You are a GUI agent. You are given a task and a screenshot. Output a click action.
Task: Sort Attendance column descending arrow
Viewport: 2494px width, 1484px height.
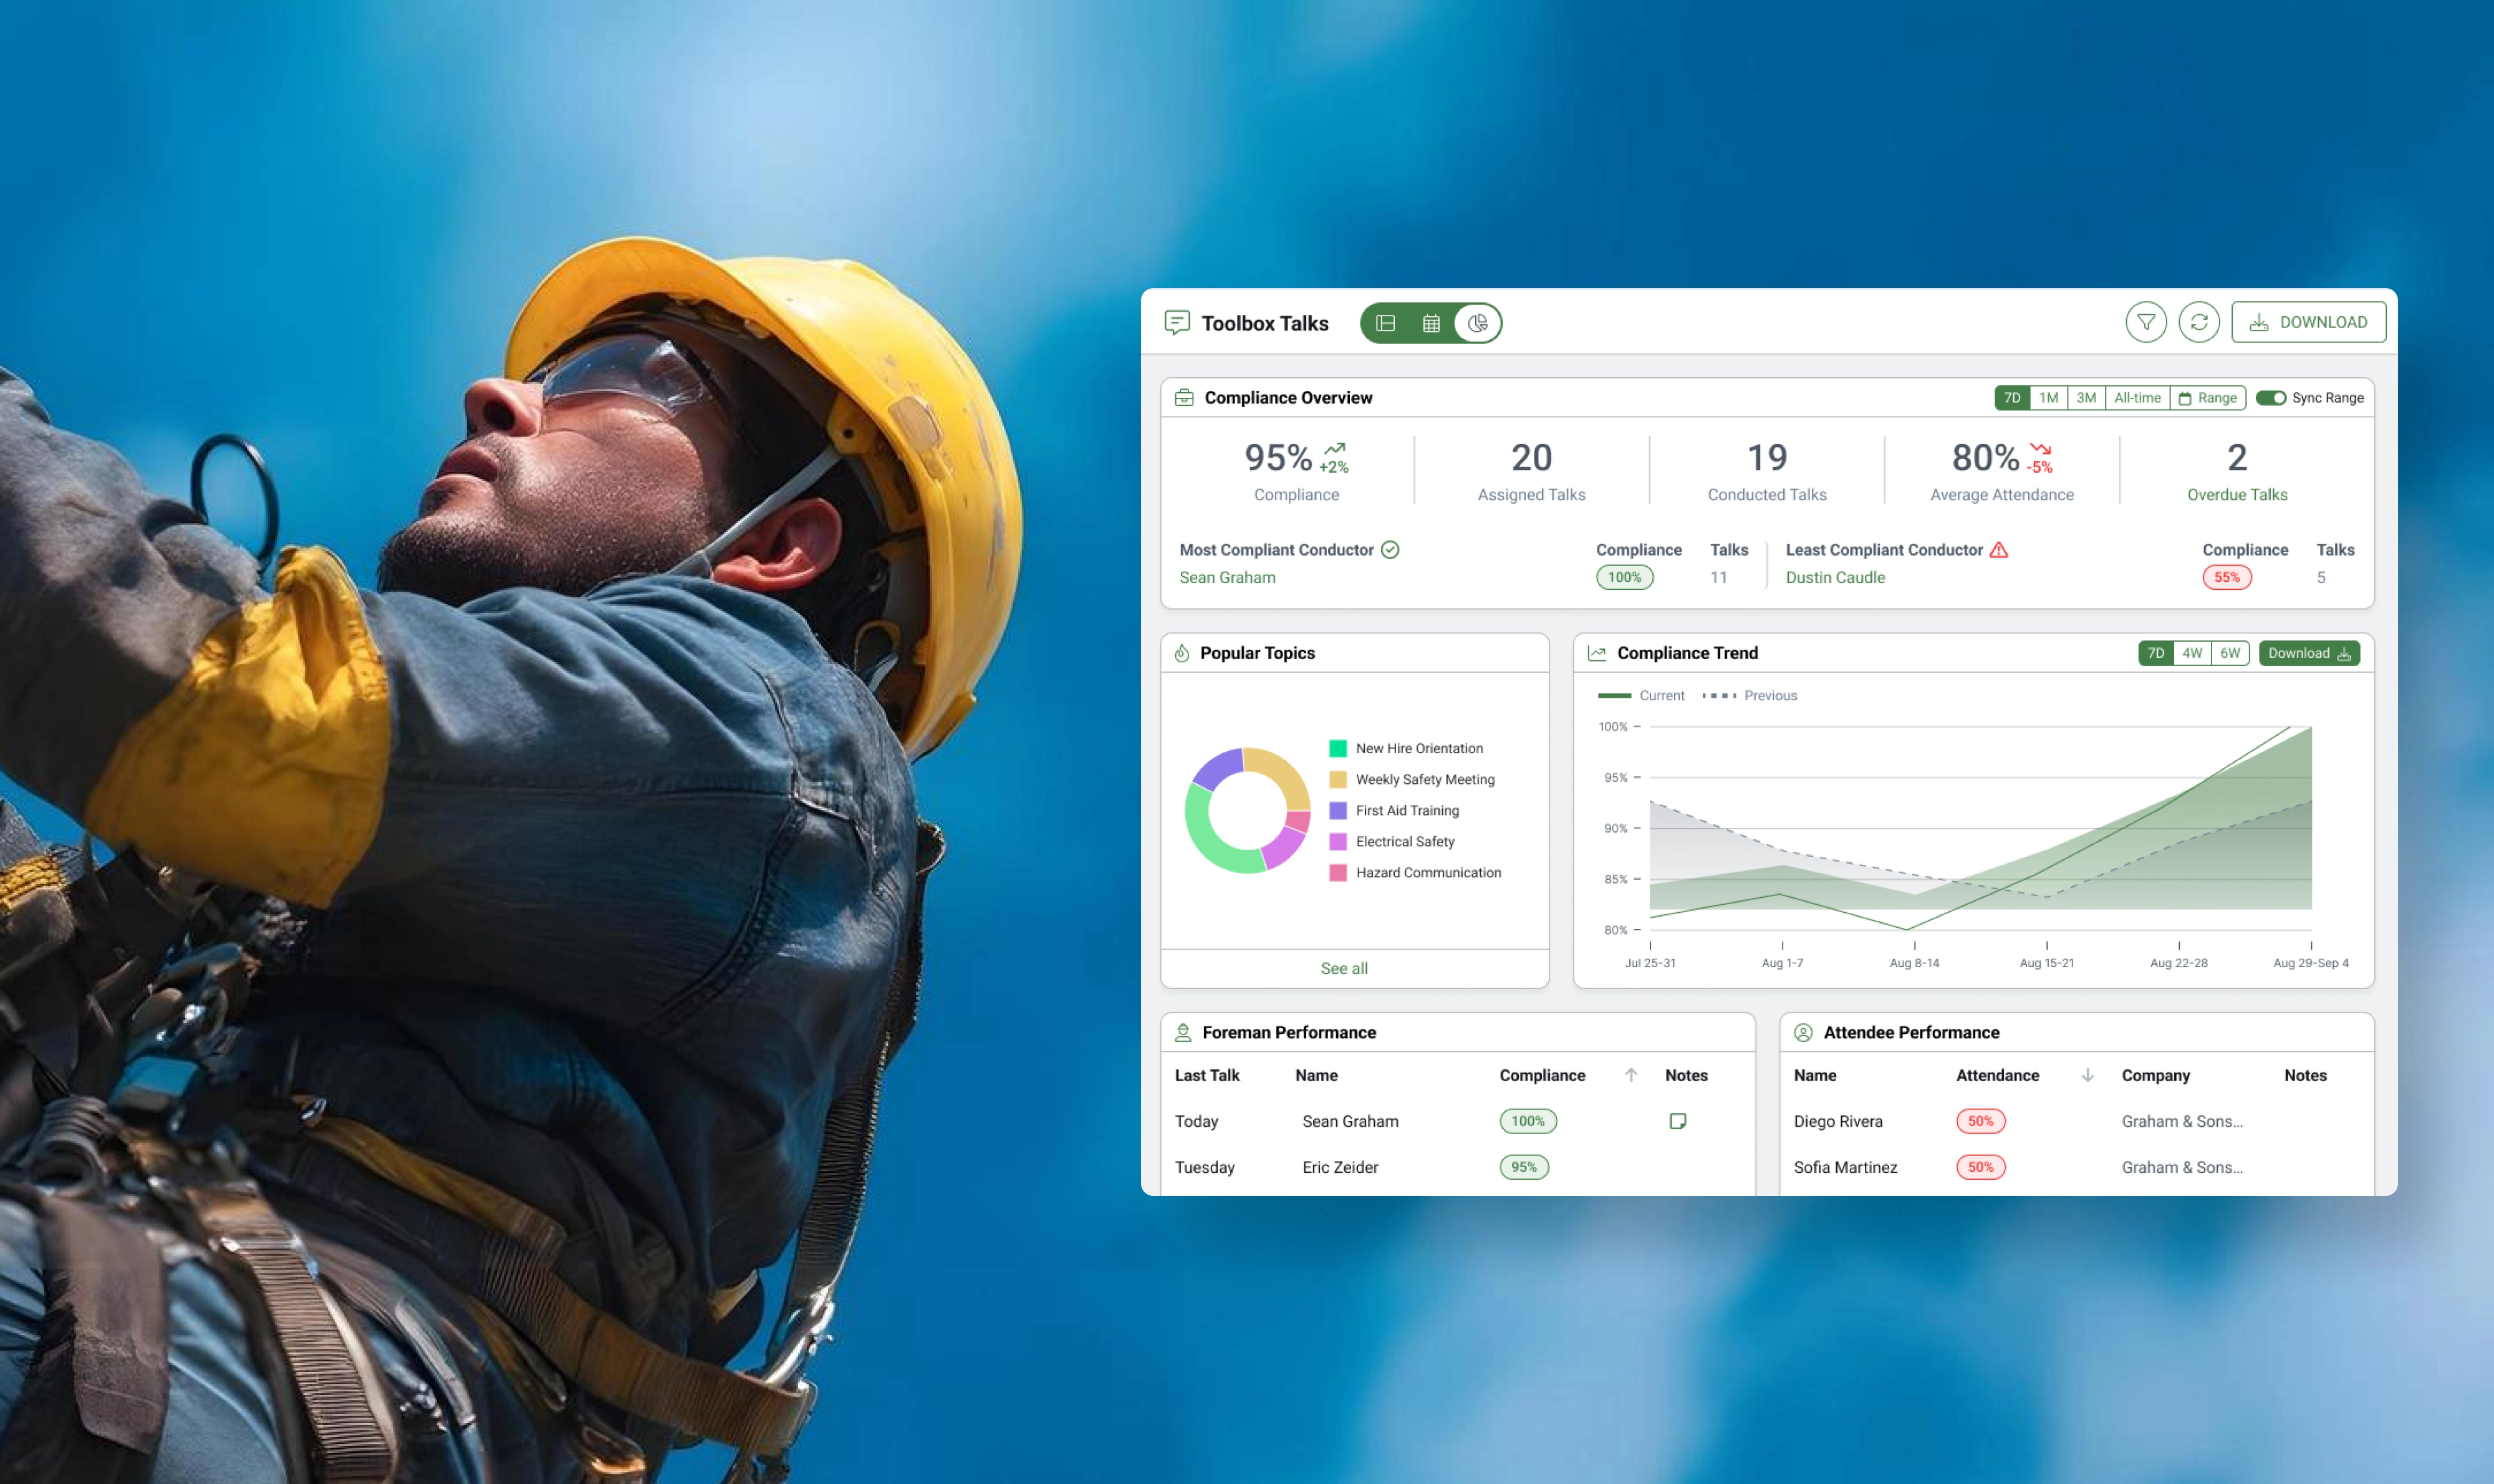point(2087,1075)
